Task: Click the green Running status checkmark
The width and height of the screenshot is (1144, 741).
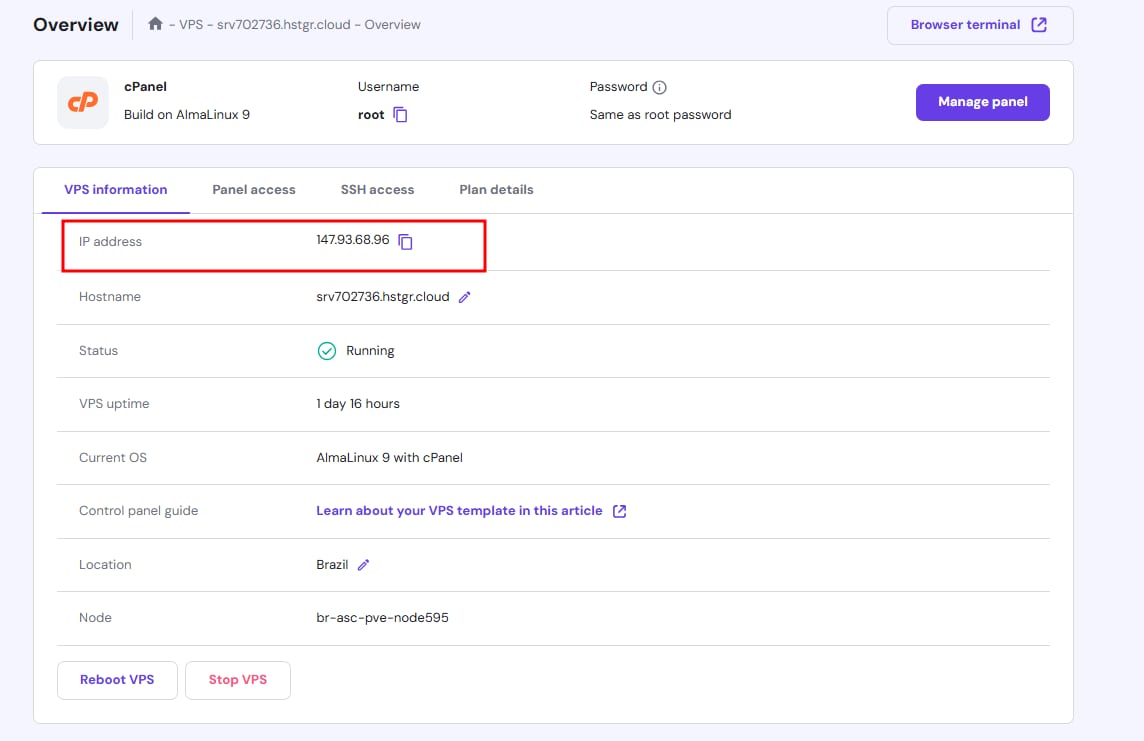Action: click(326, 351)
